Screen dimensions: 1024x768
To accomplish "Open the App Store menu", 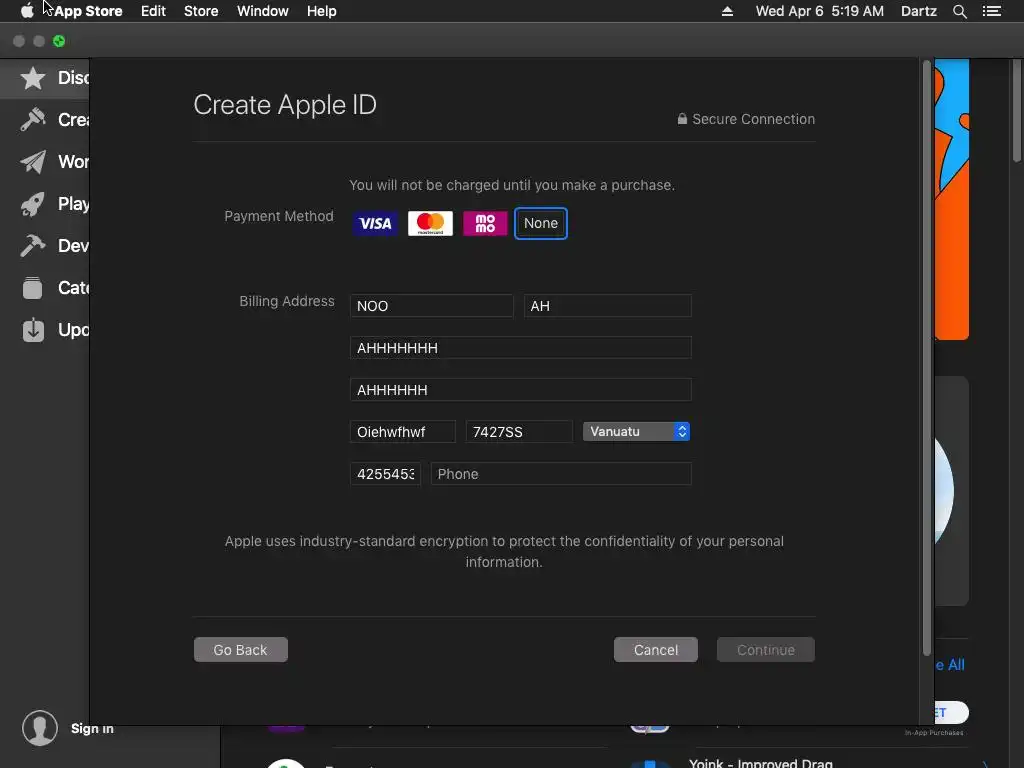I will pyautogui.click(x=88, y=11).
